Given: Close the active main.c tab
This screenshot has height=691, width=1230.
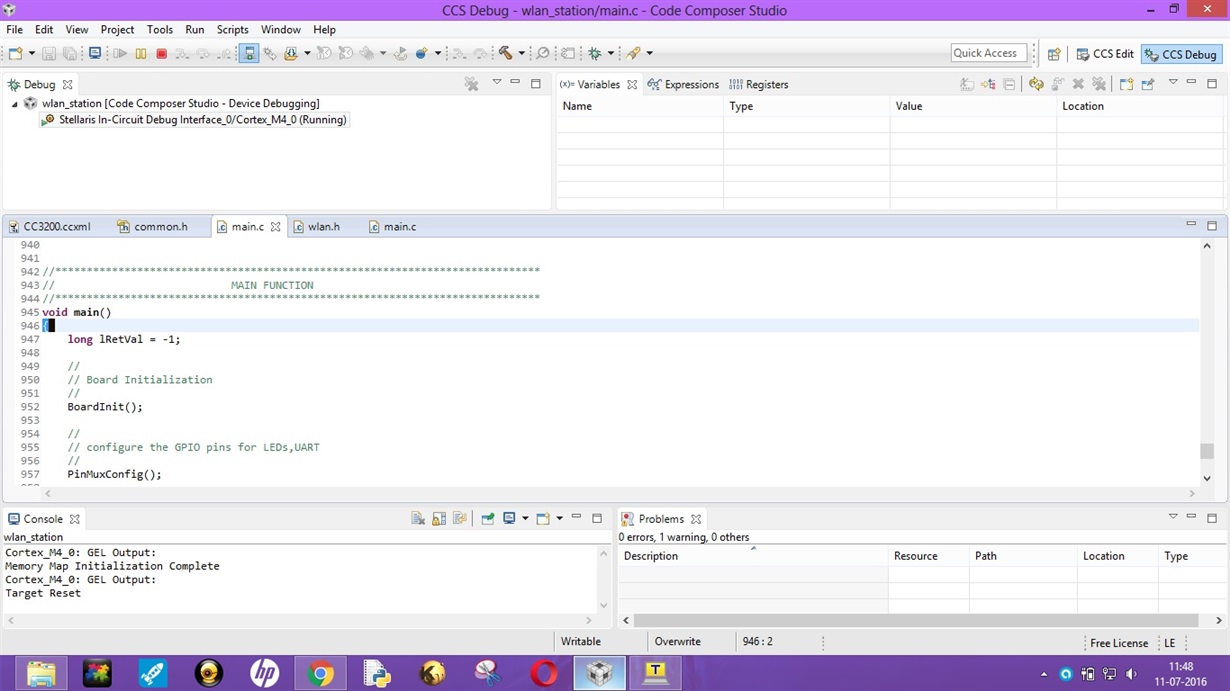Looking at the screenshot, I should point(276,227).
